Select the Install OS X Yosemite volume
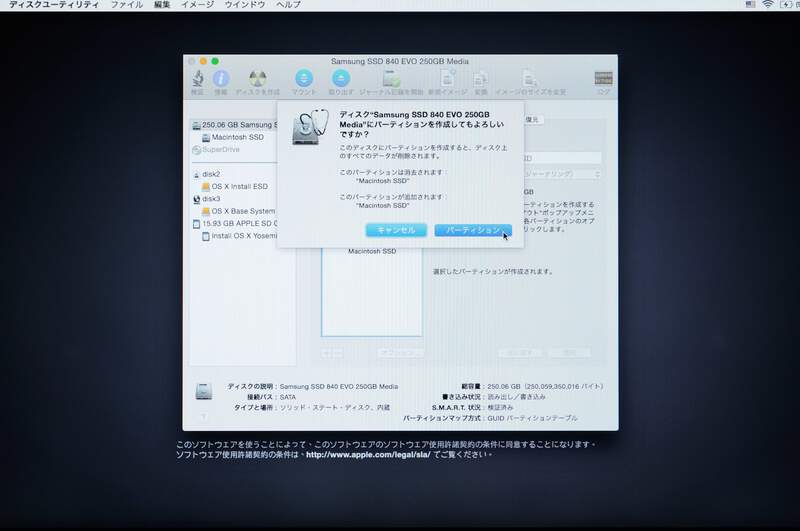The image size is (800, 531). [x=240, y=236]
